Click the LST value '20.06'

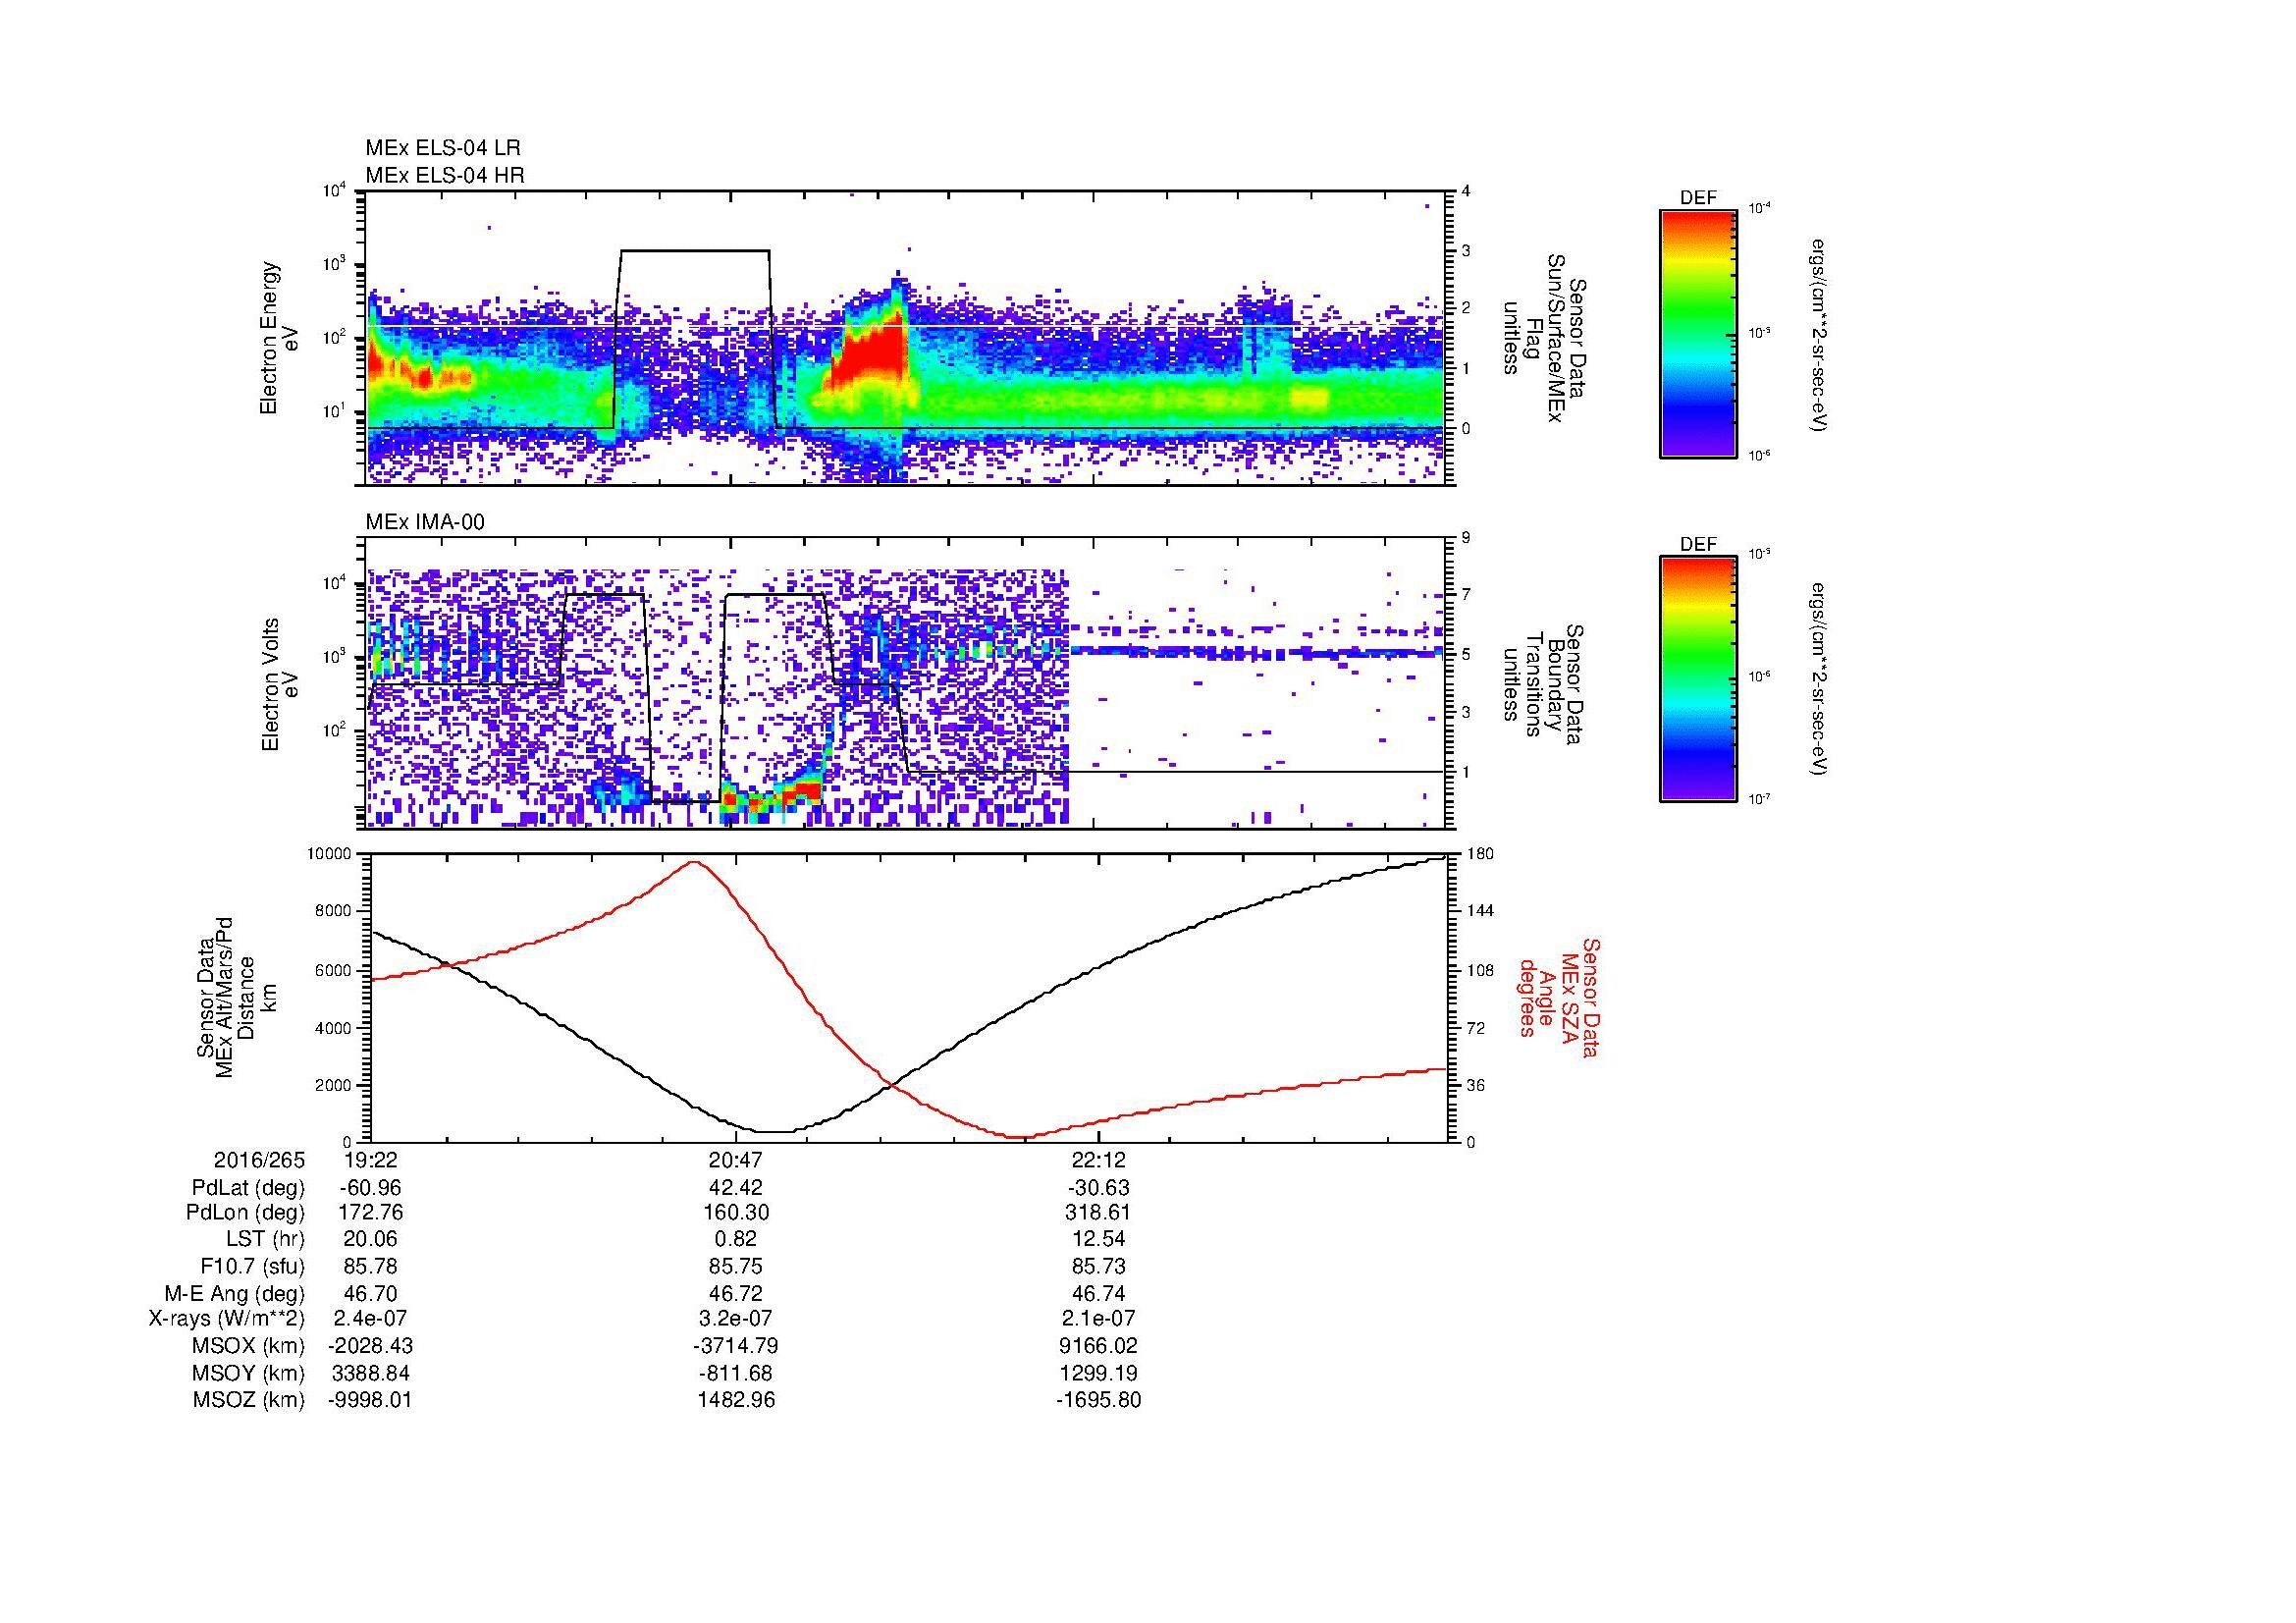pos(372,1240)
